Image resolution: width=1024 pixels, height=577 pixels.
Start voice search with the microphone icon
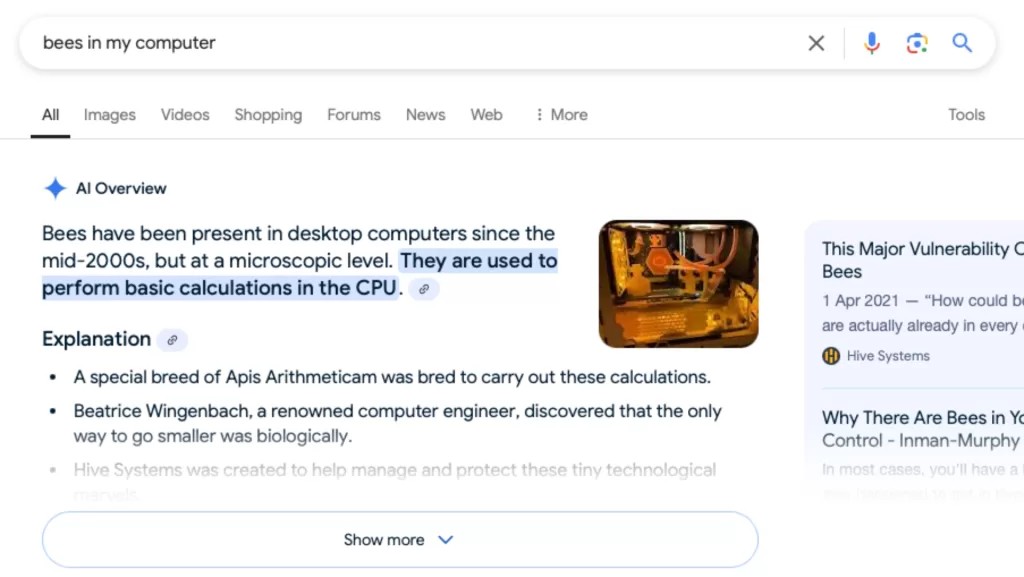pyautogui.click(x=871, y=43)
